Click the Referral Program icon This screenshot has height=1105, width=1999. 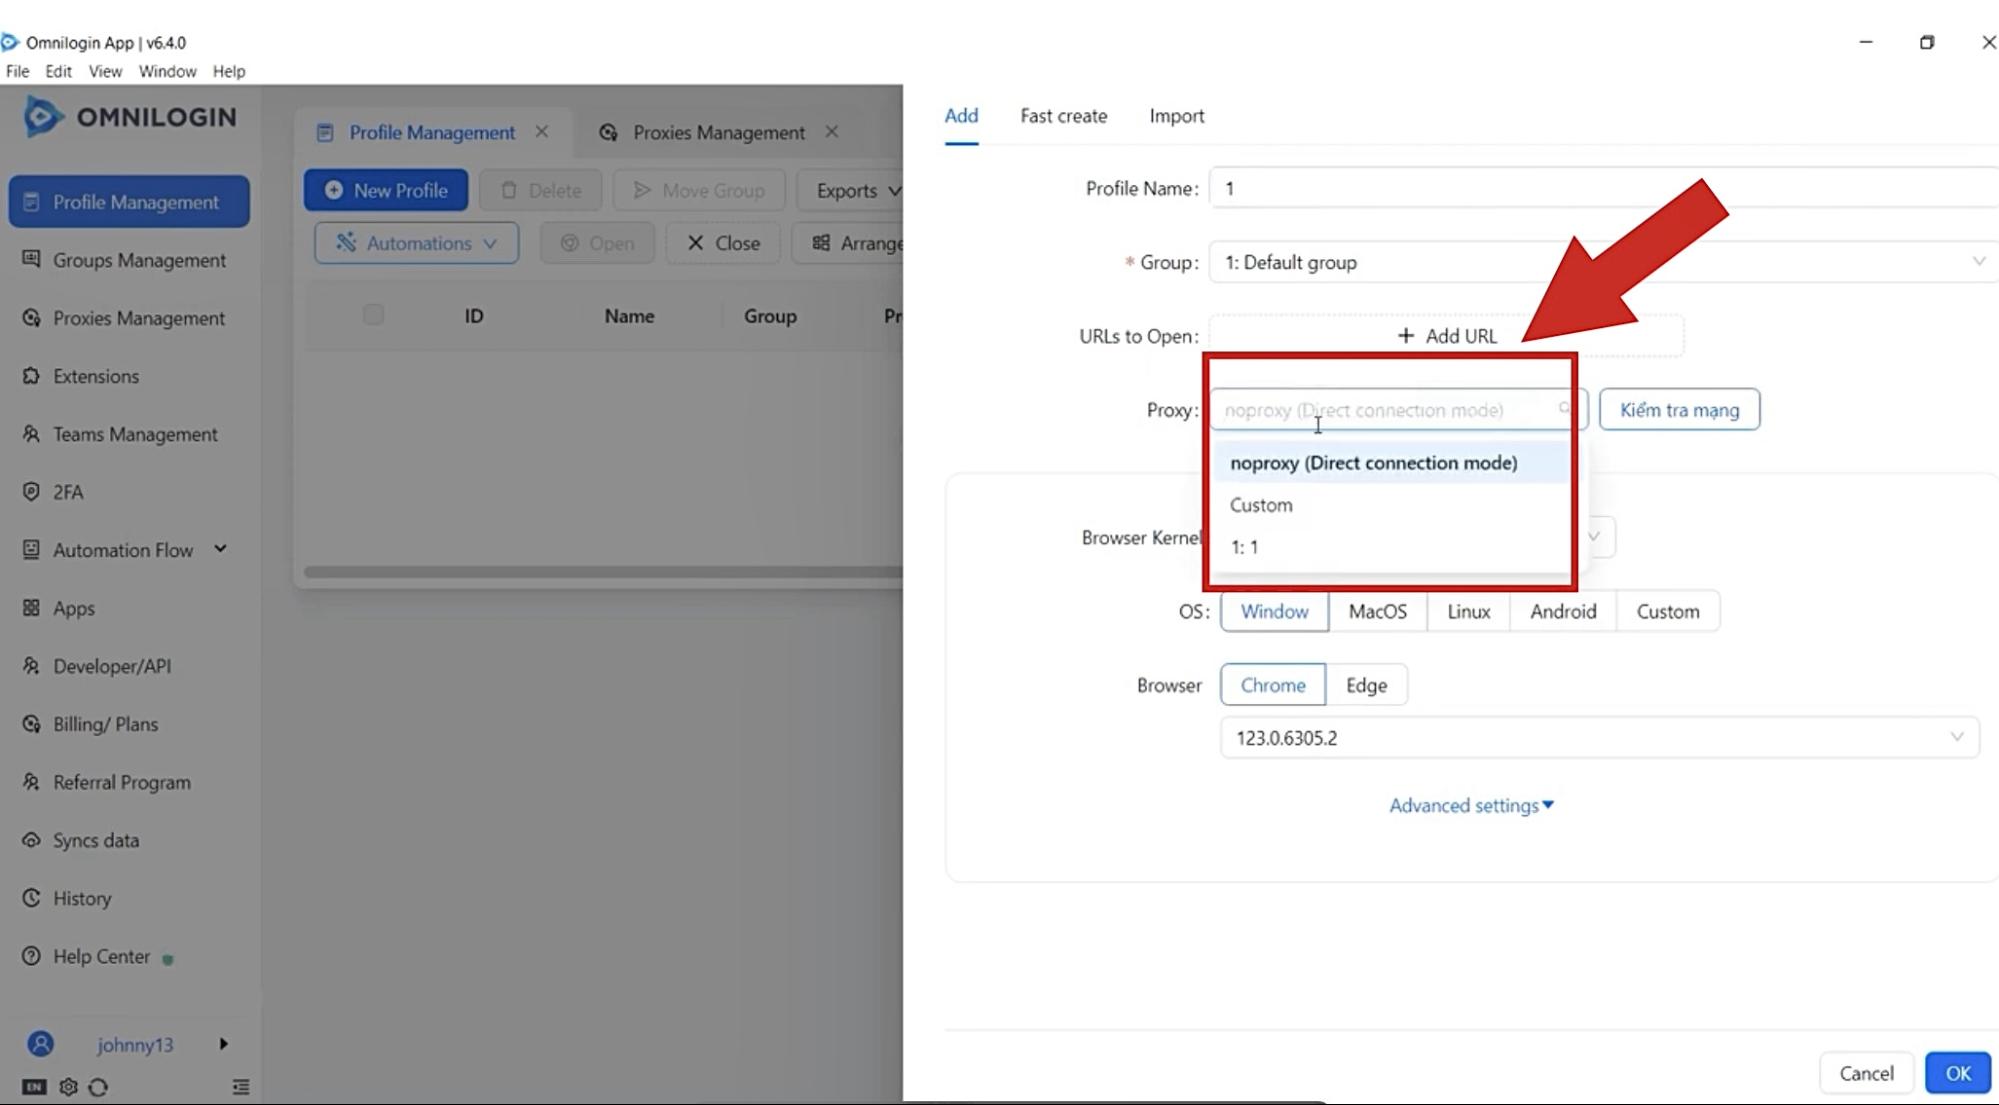click(31, 782)
